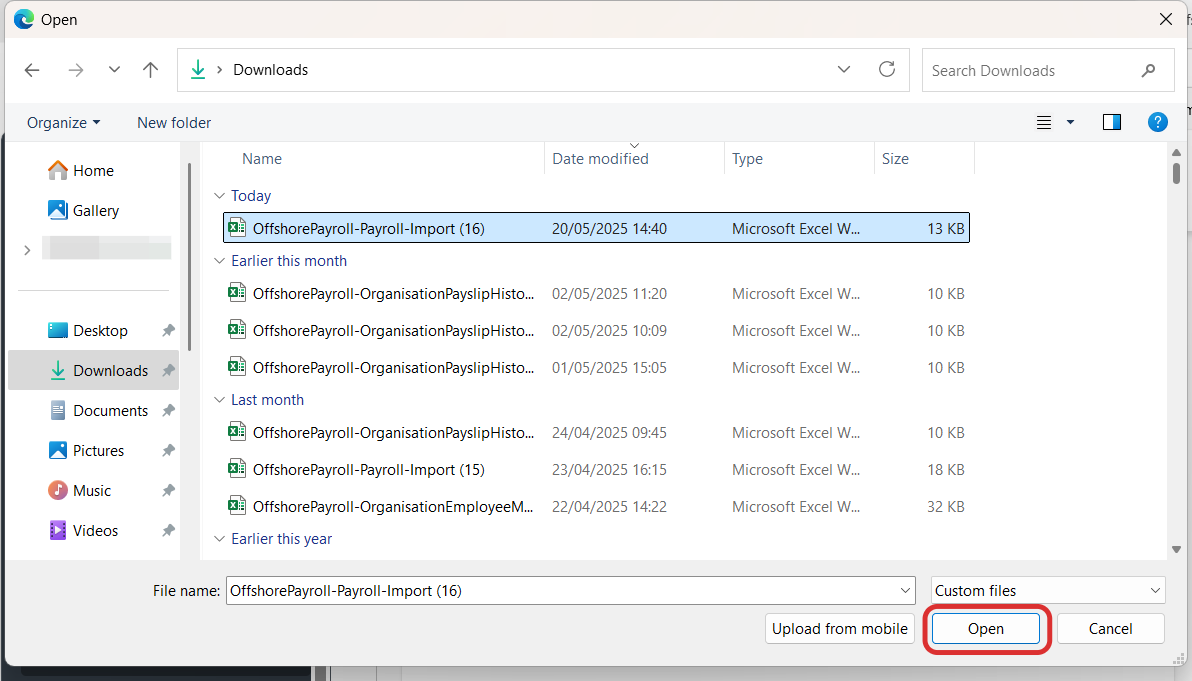Click green download icon in address bar

pos(198,70)
